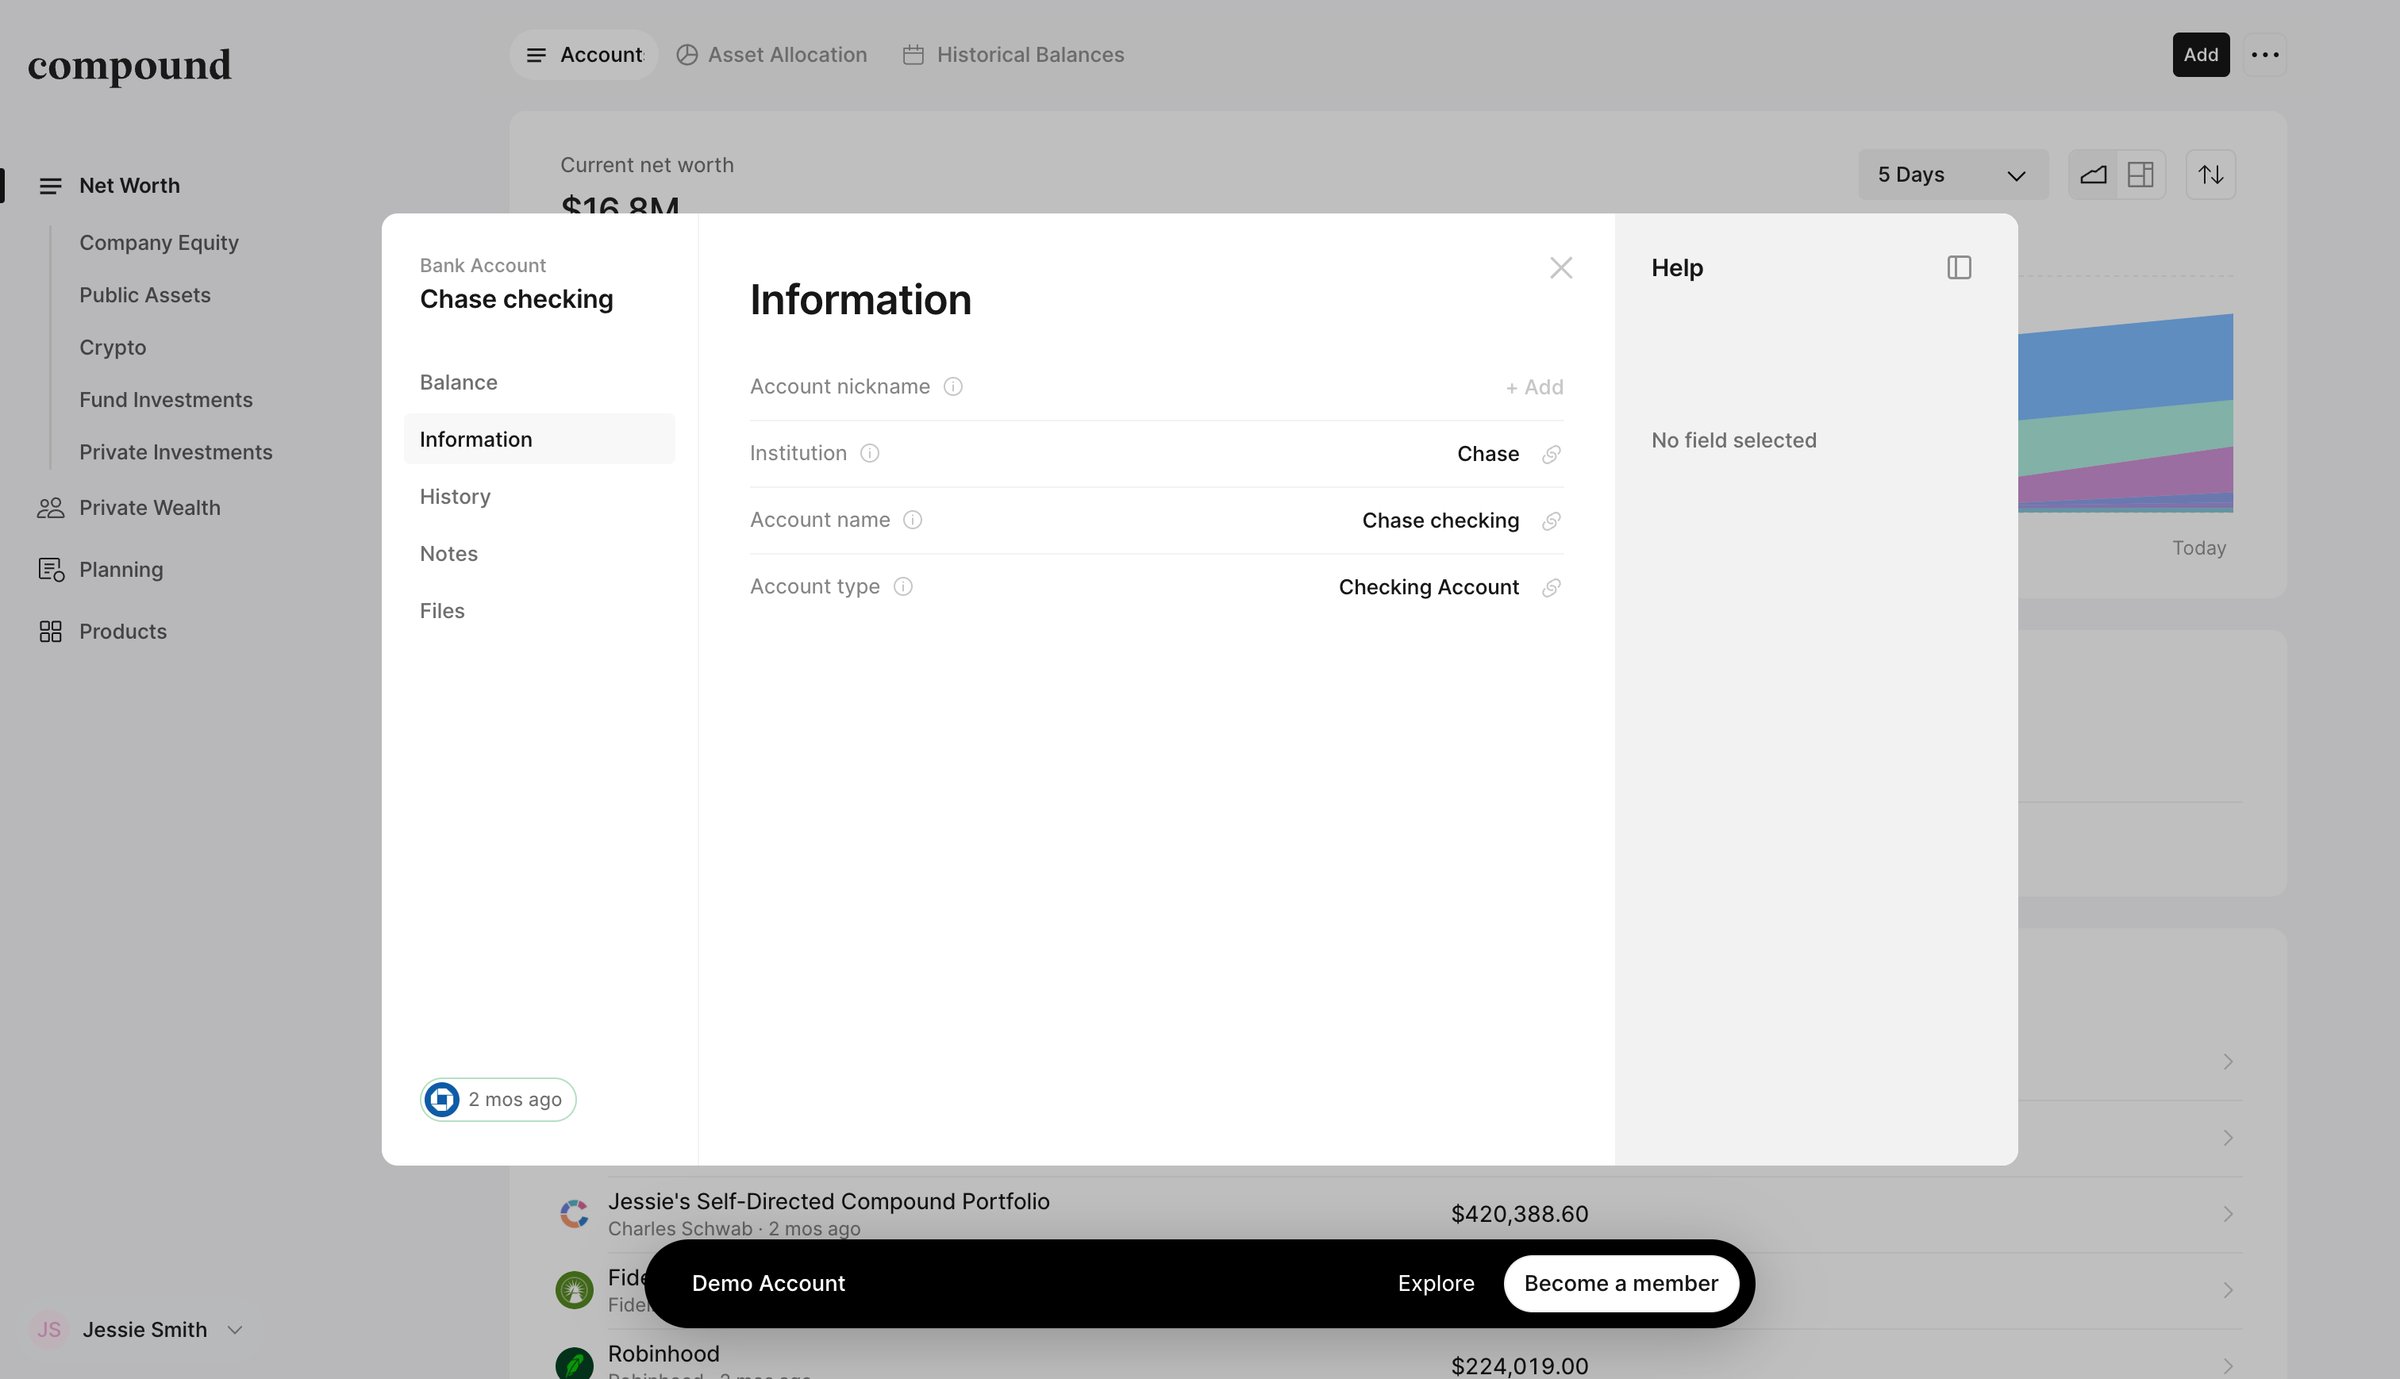Click the info icon beside Account type
This screenshot has width=2400, height=1379.
[x=903, y=587]
